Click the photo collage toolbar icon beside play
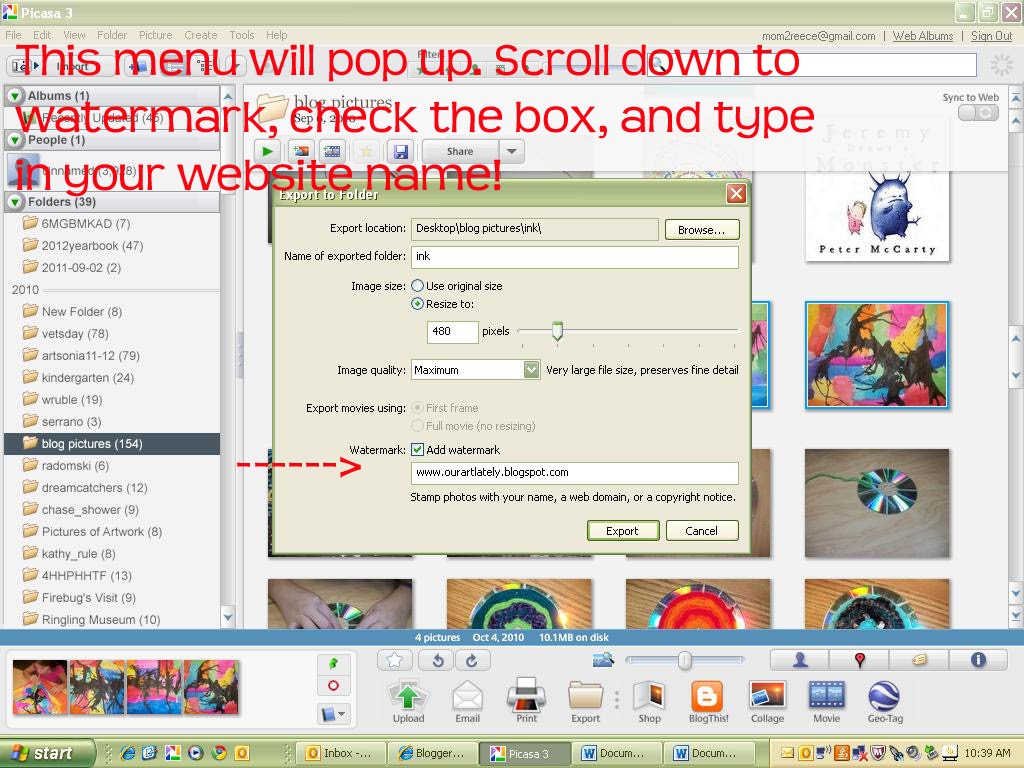The image size is (1024, 768). coord(300,152)
